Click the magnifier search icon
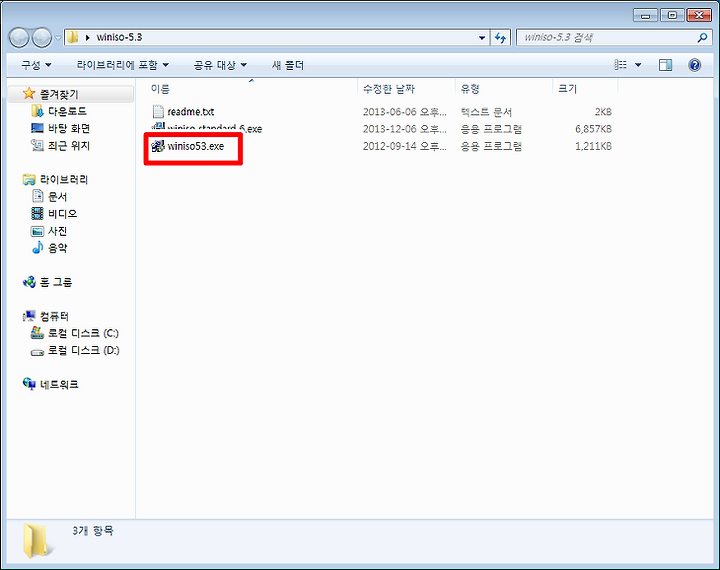 pos(702,38)
